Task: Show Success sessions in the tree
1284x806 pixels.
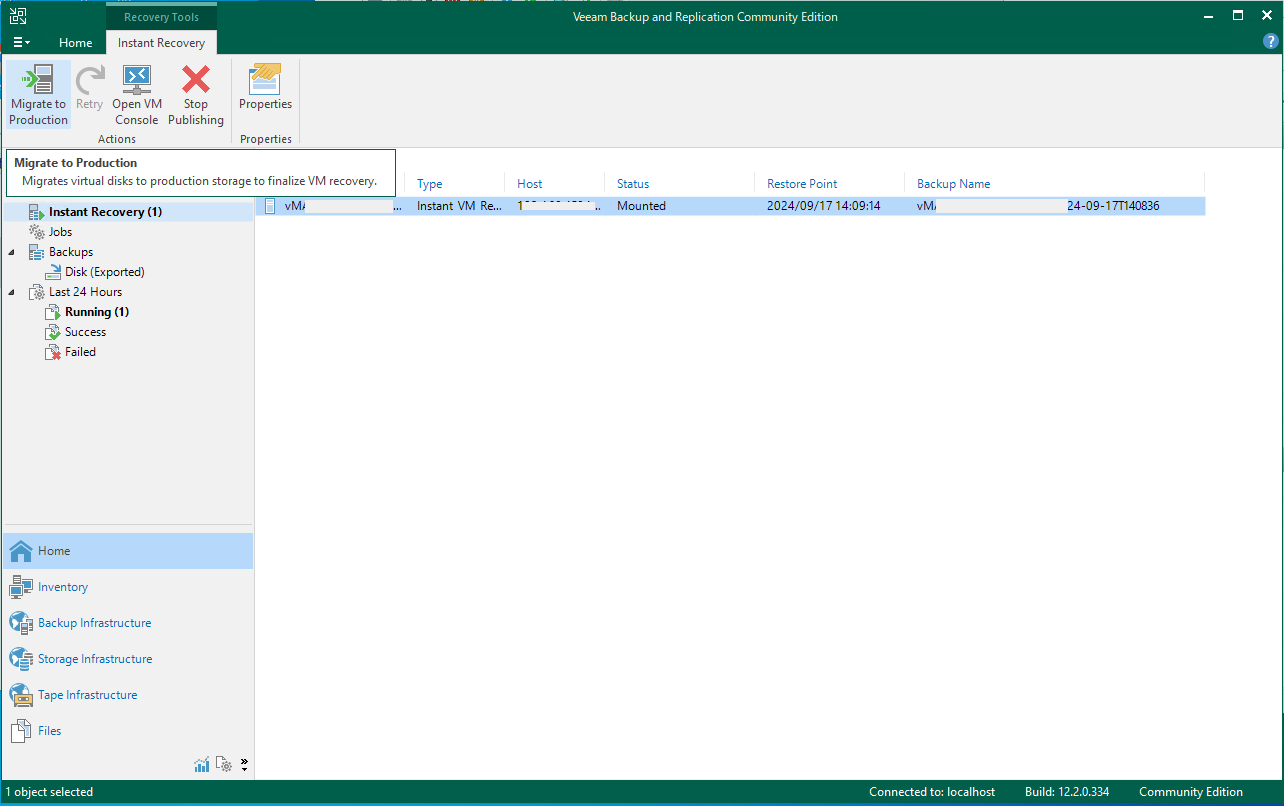Action: click(85, 332)
